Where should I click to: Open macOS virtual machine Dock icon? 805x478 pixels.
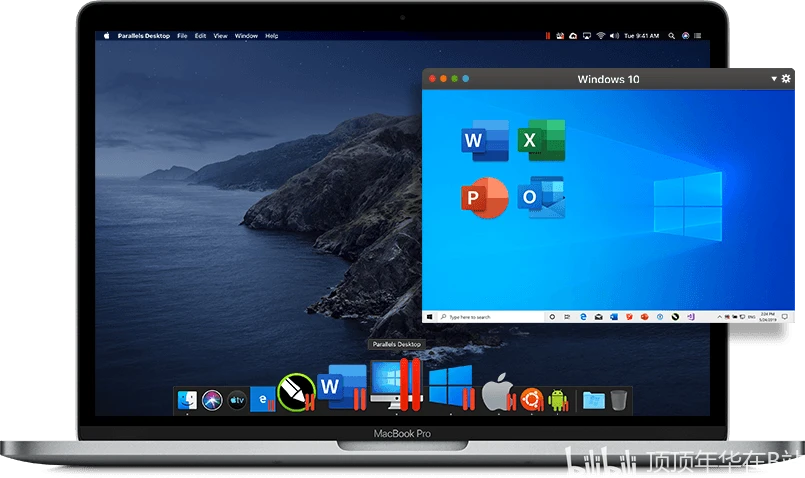coord(498,392)
